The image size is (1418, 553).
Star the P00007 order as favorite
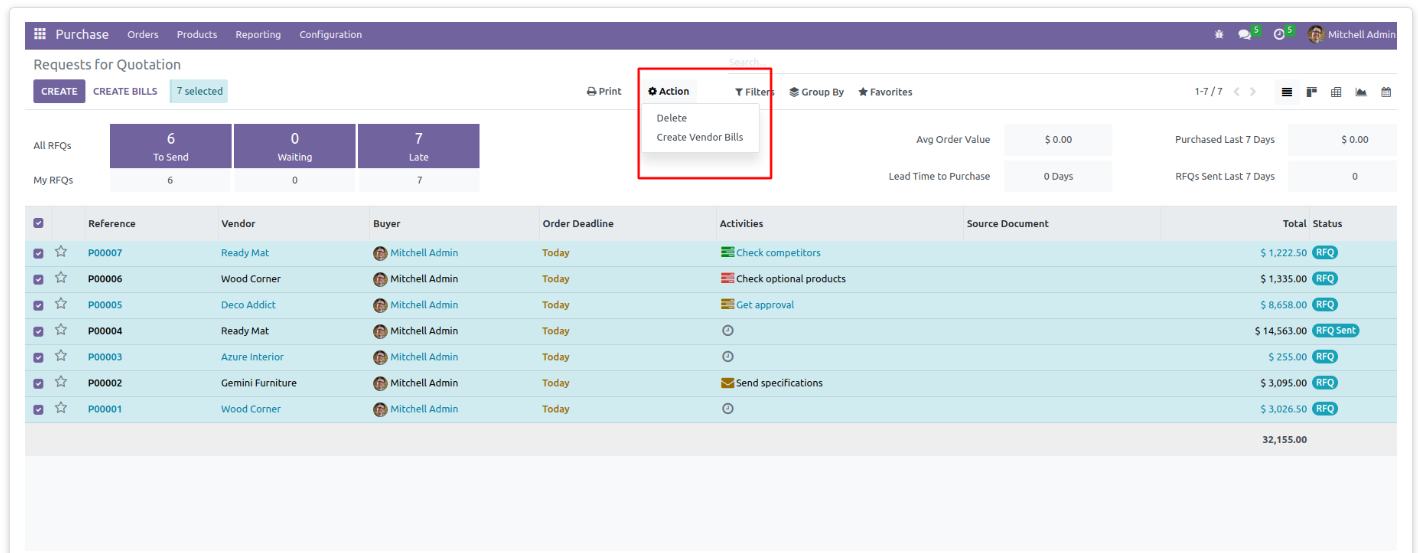[61, 252]
